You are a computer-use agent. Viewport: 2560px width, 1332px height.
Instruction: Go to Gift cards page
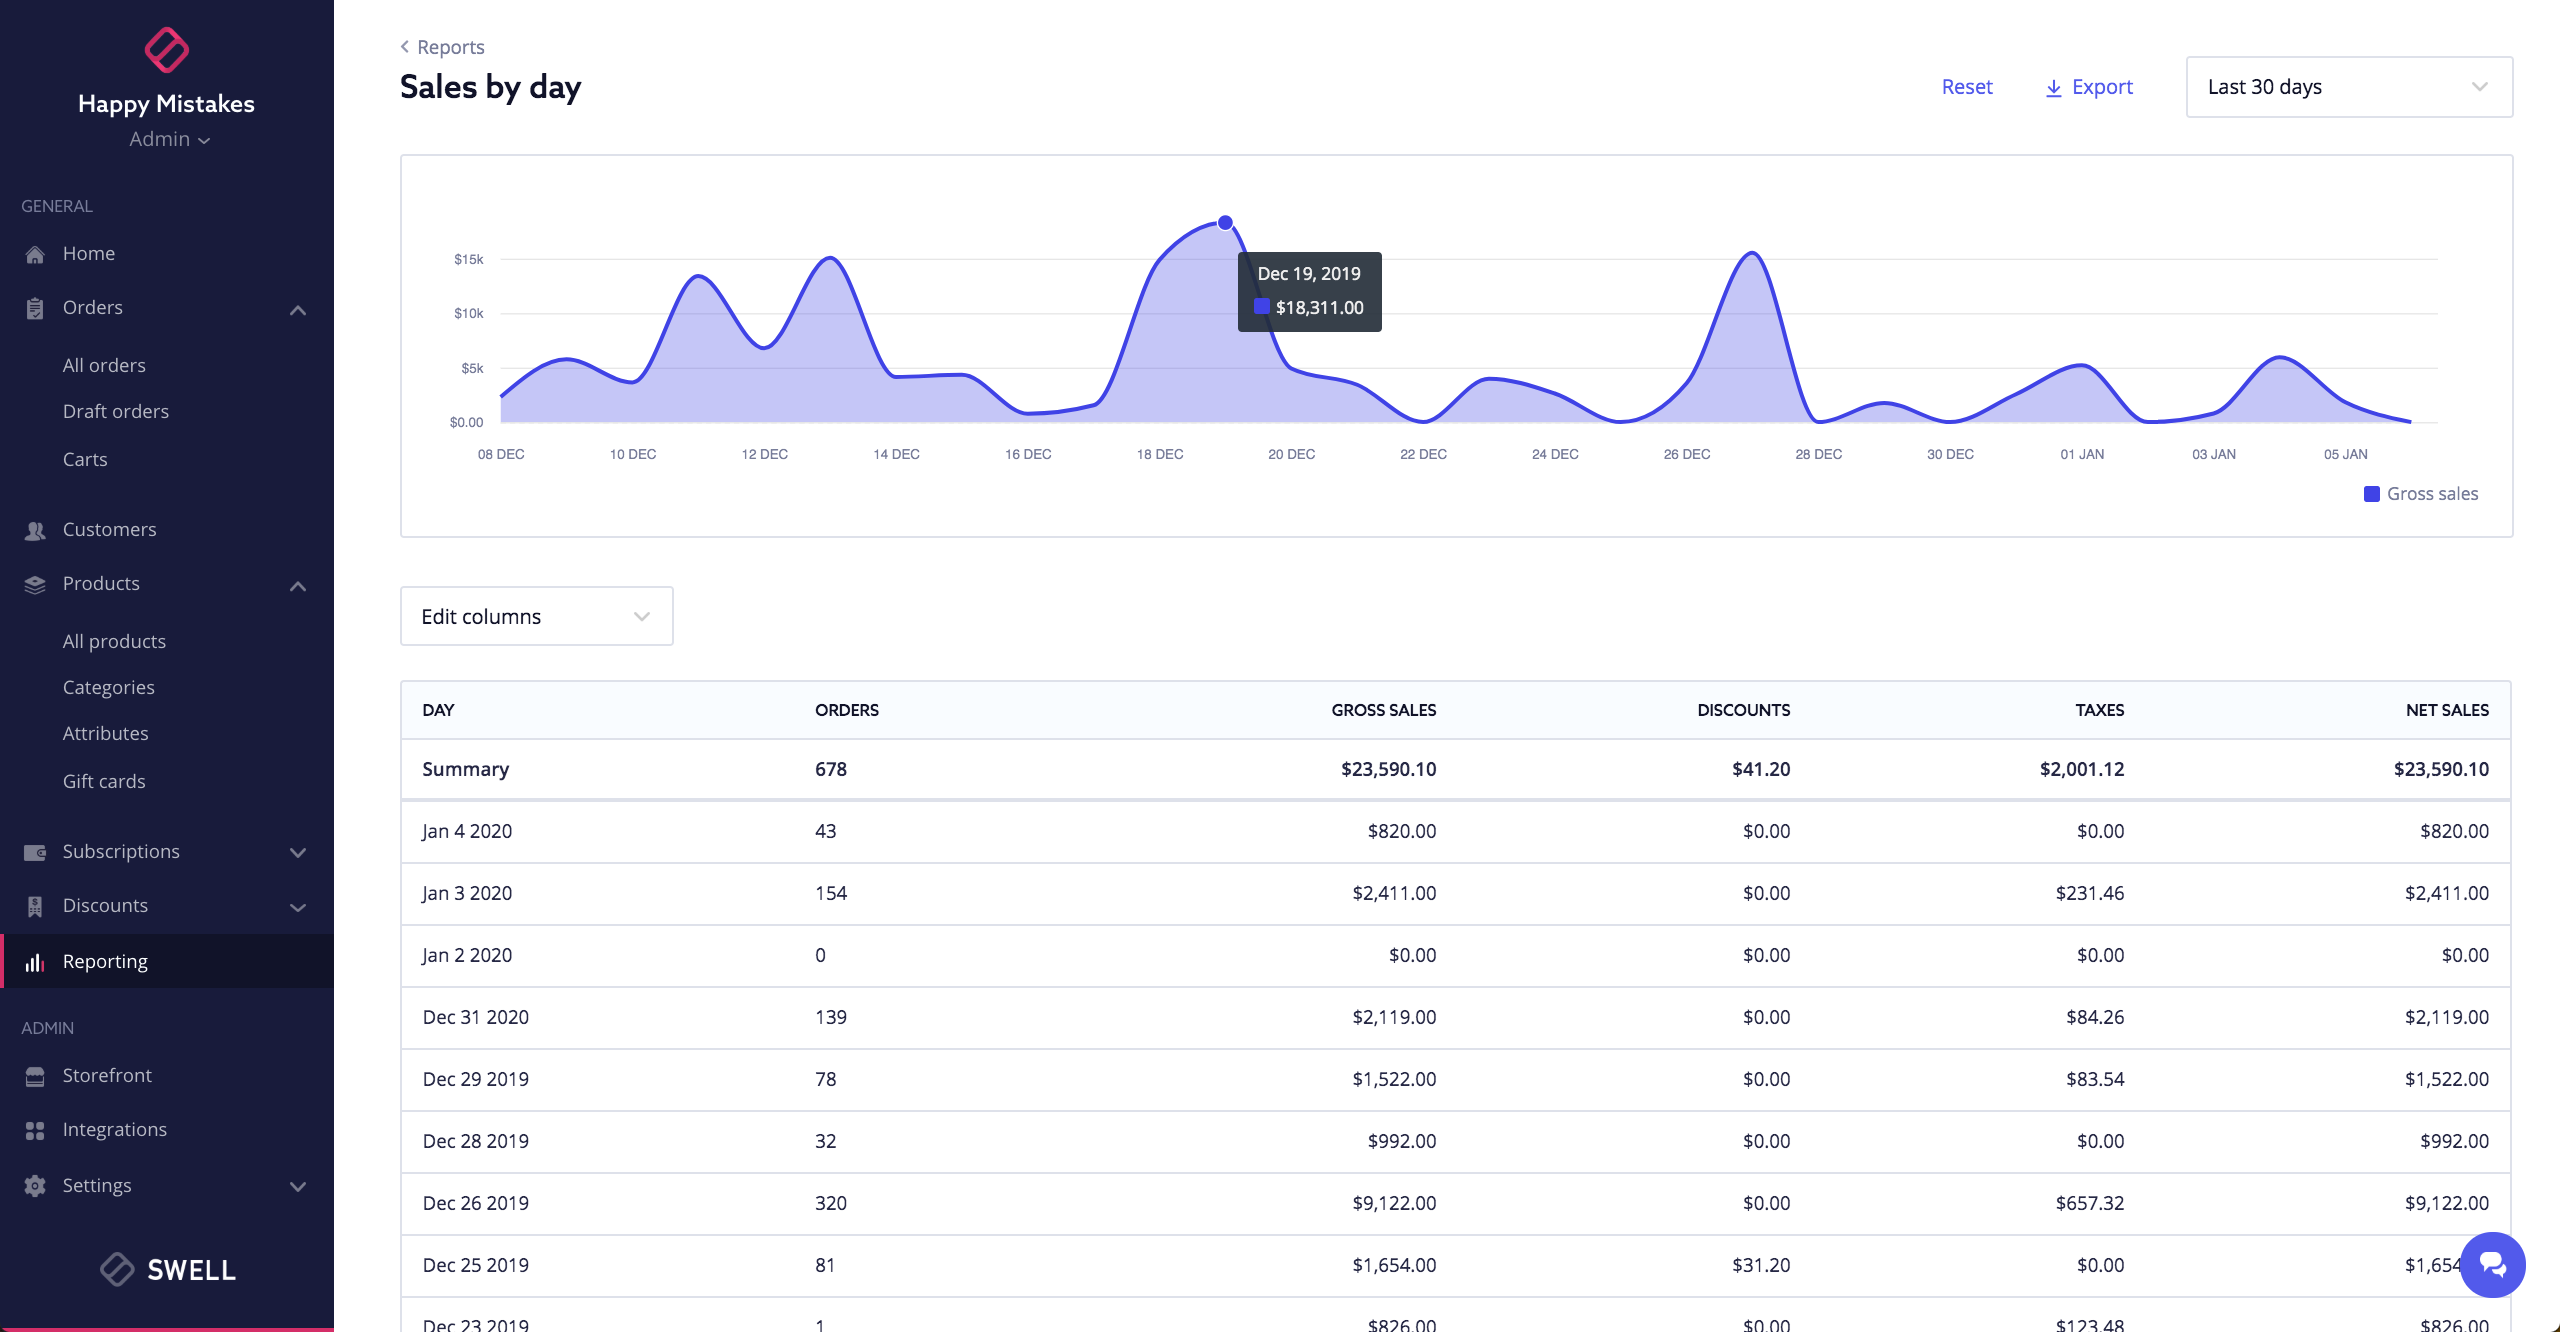point(104,782)
